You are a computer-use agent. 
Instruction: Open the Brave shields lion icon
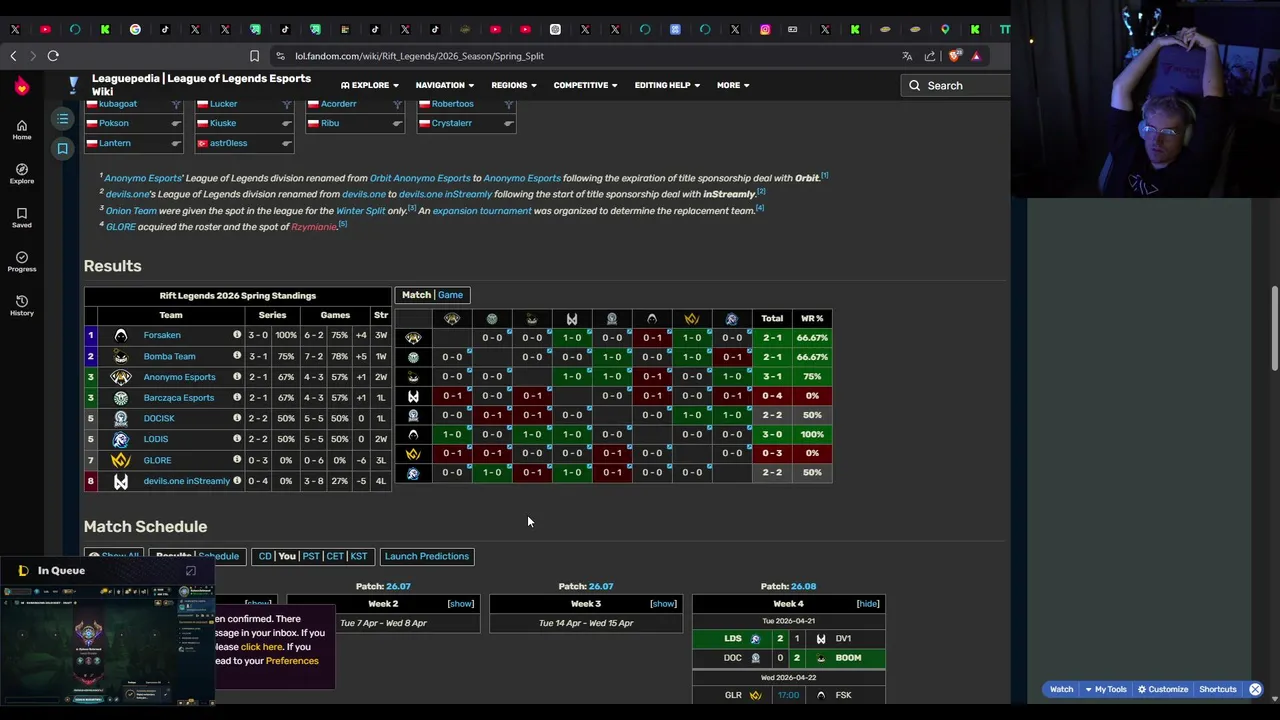click(x=953, y=56)
